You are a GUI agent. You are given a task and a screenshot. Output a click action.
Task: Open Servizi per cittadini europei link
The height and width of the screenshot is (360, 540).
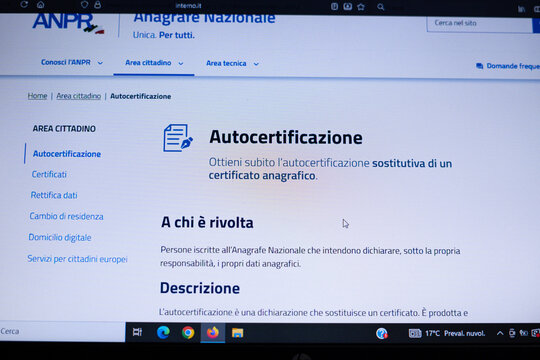coord(77,259)
